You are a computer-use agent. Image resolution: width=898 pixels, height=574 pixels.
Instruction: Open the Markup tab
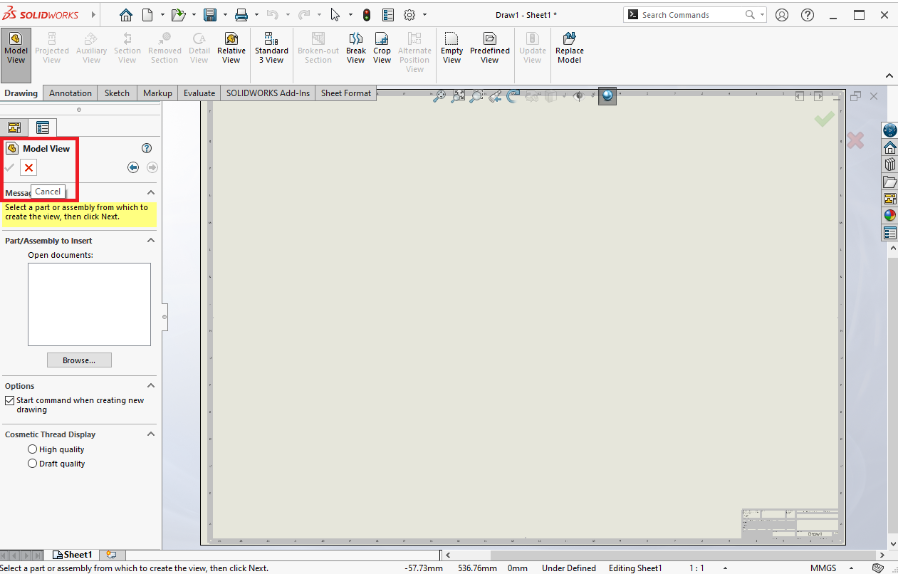pyautogui.click(x=157, y=93)
